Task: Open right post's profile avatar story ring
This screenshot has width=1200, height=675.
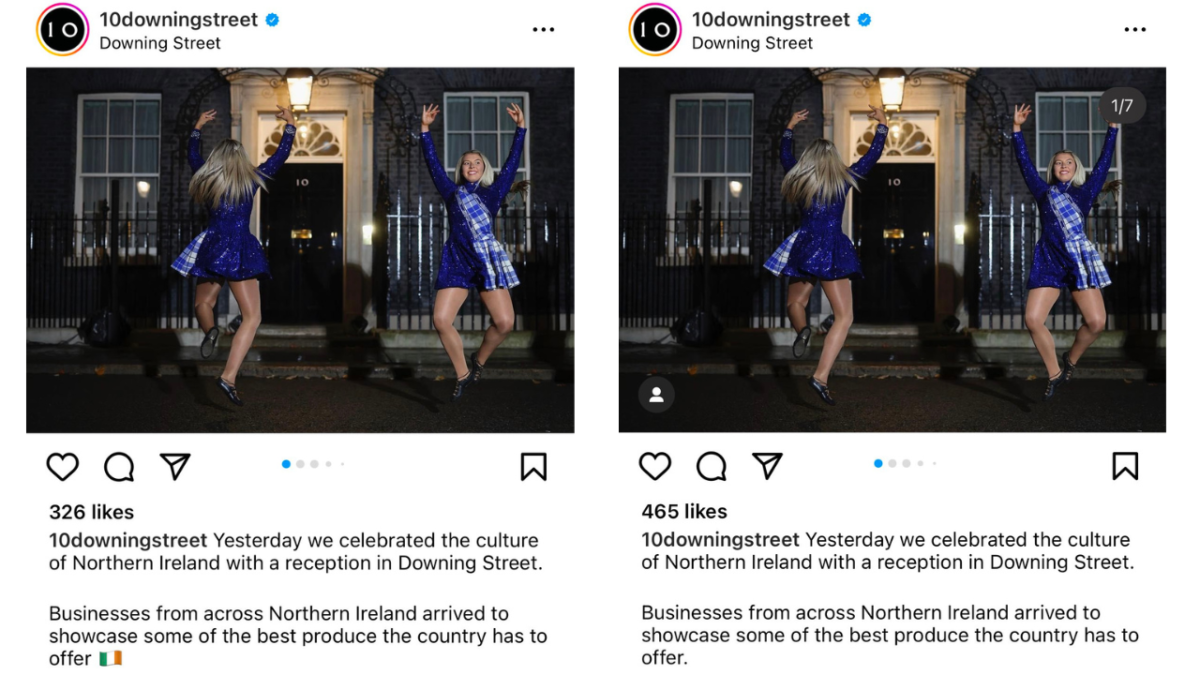Action: tap(655, 30)
